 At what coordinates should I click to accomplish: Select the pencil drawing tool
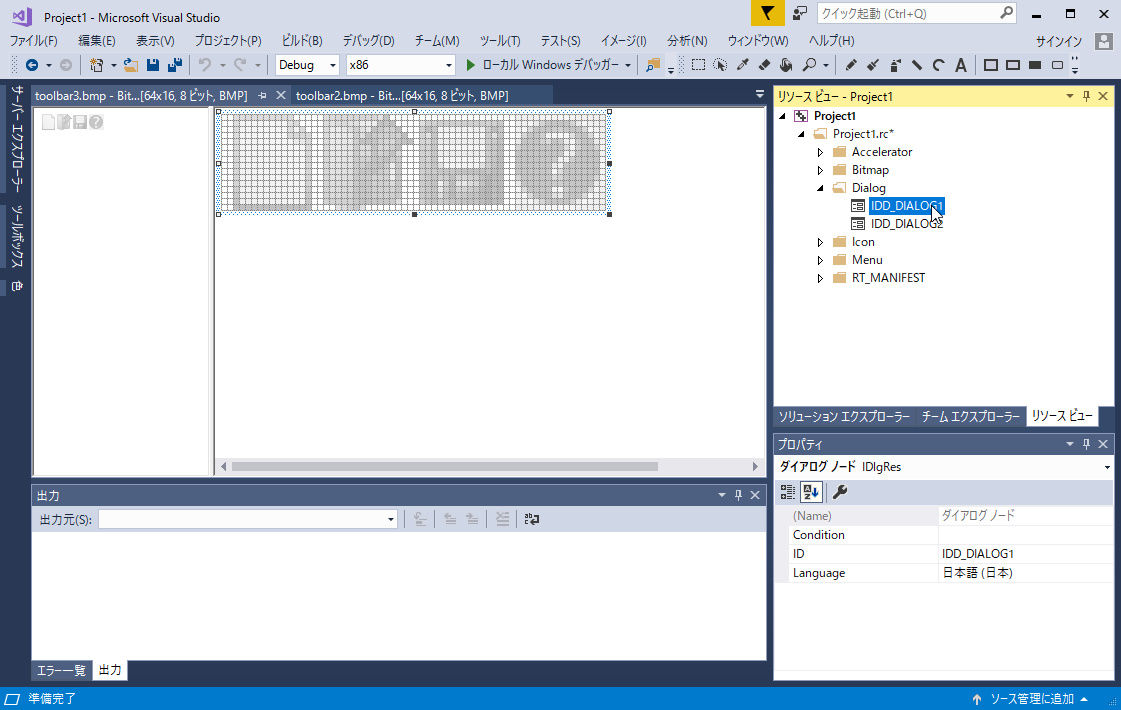[x=851, y=65]
